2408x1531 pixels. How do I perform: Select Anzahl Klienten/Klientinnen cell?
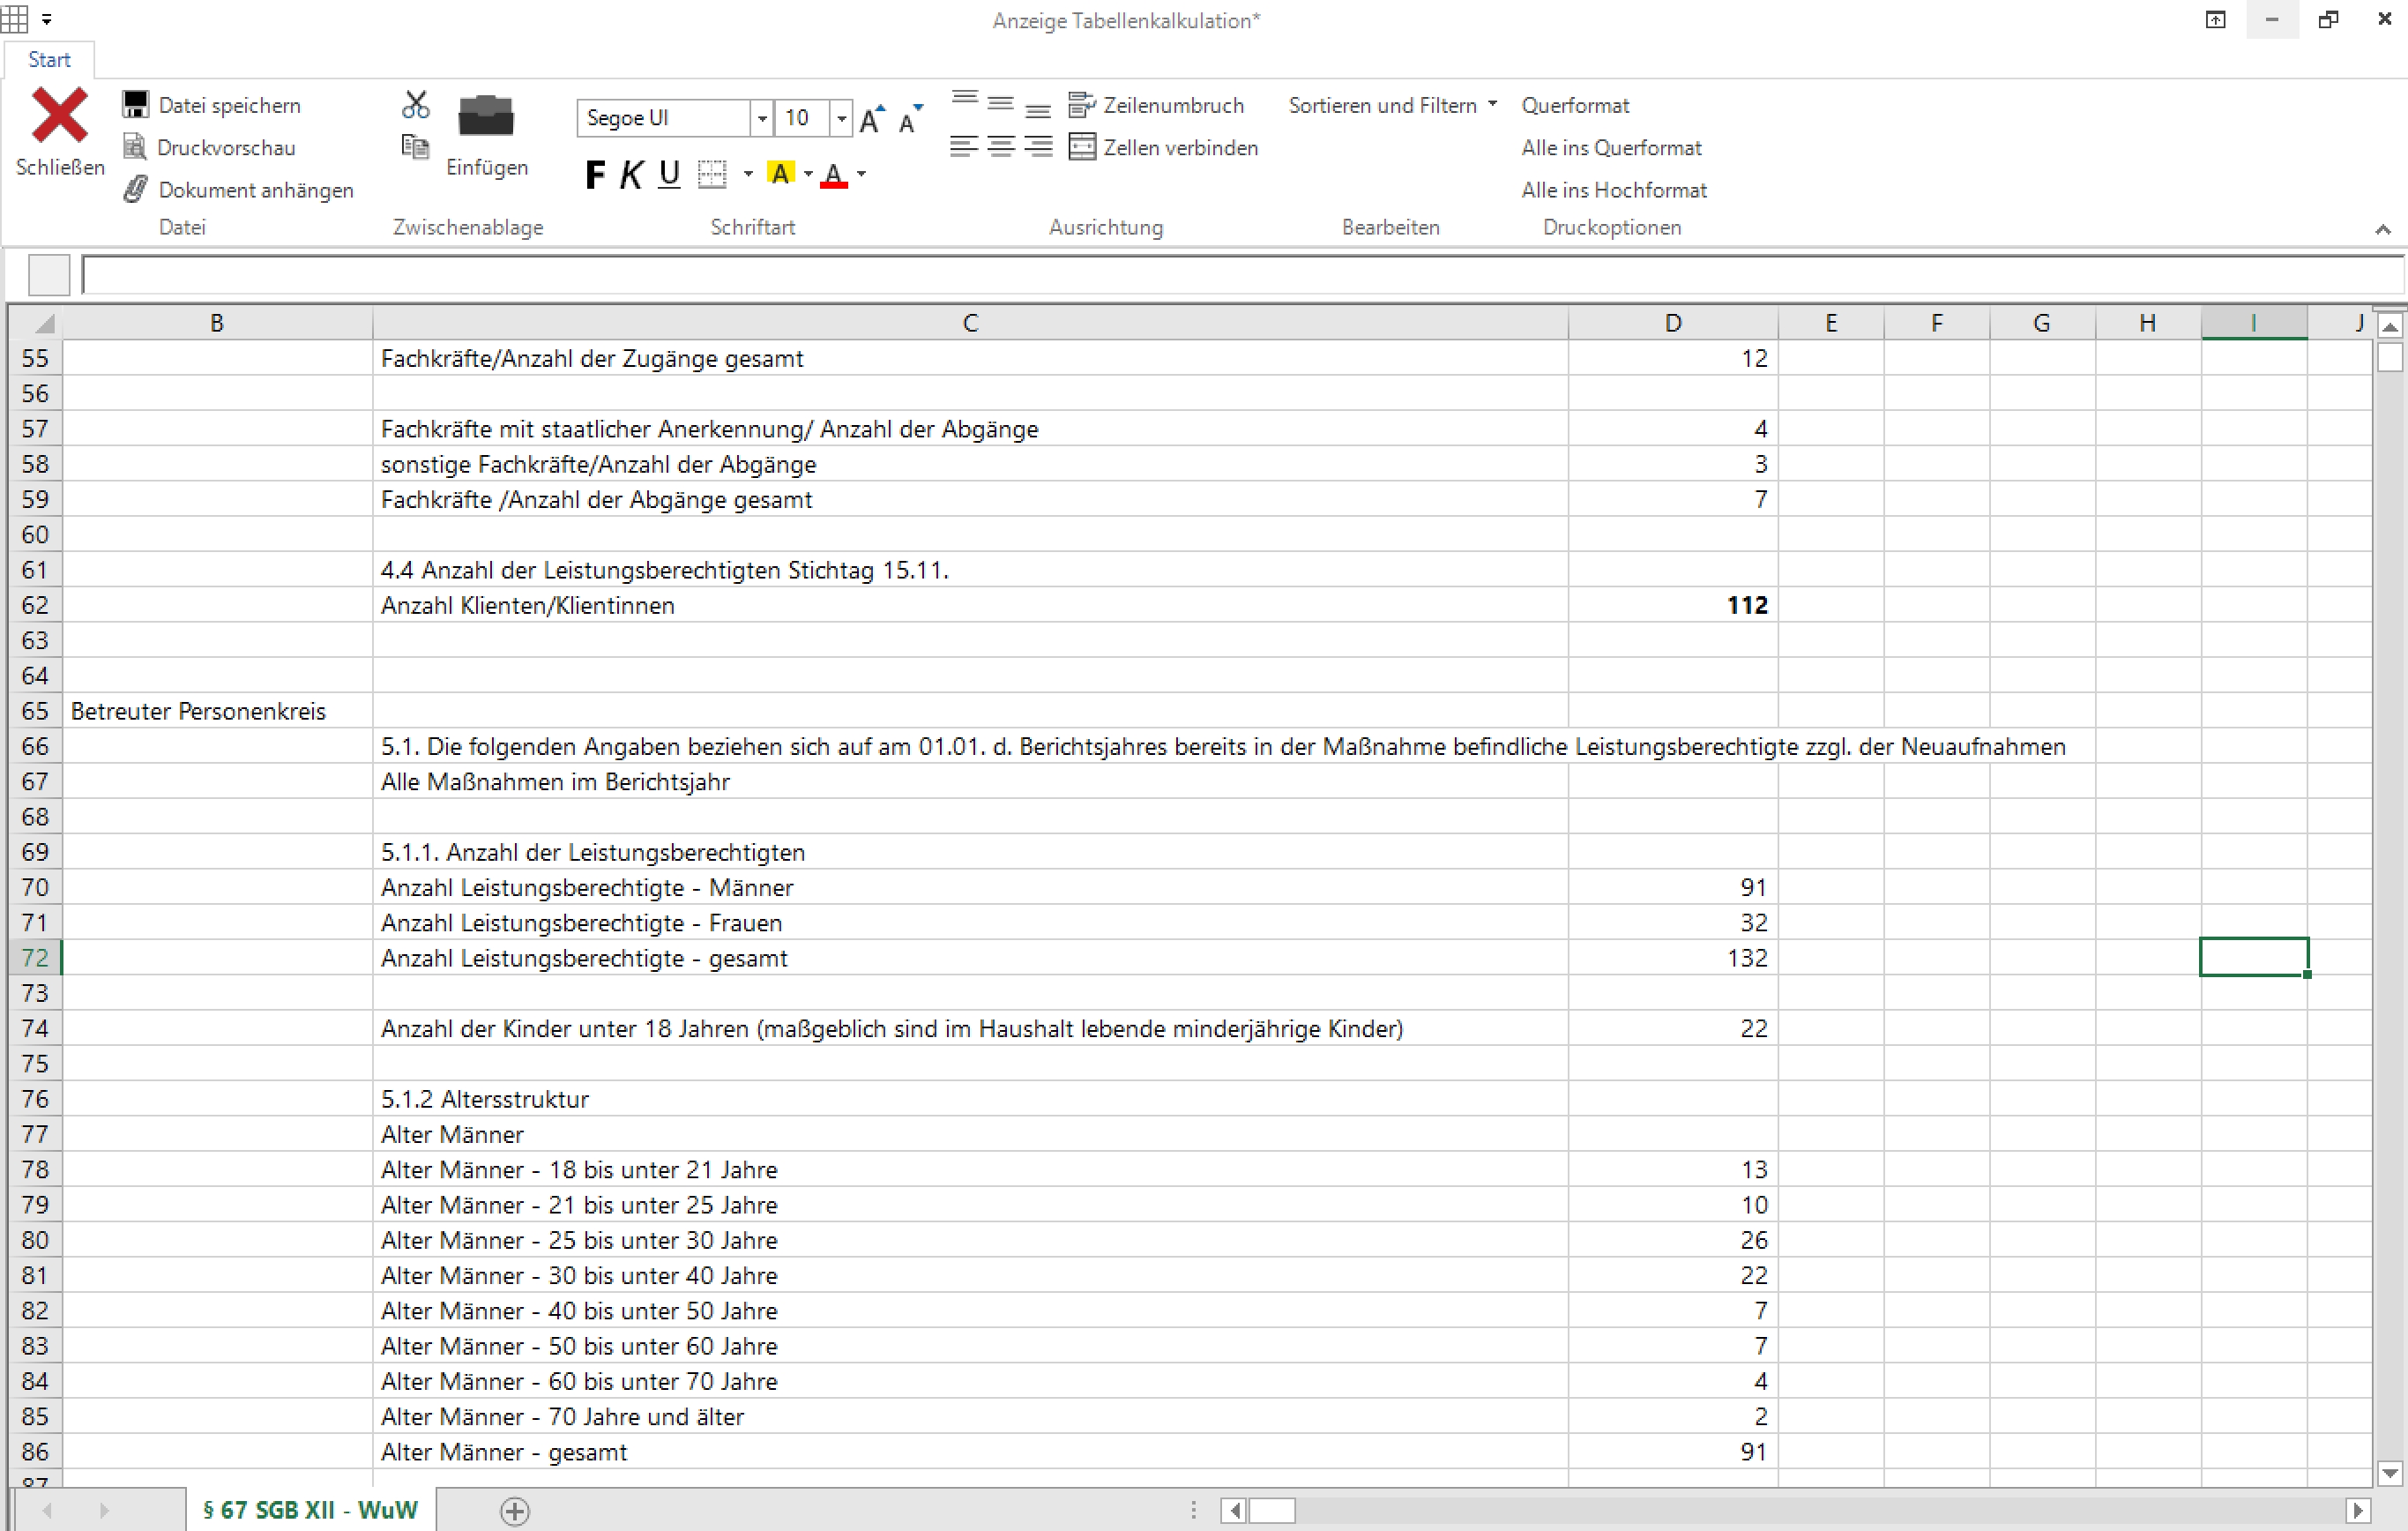(x=970, y=605)
